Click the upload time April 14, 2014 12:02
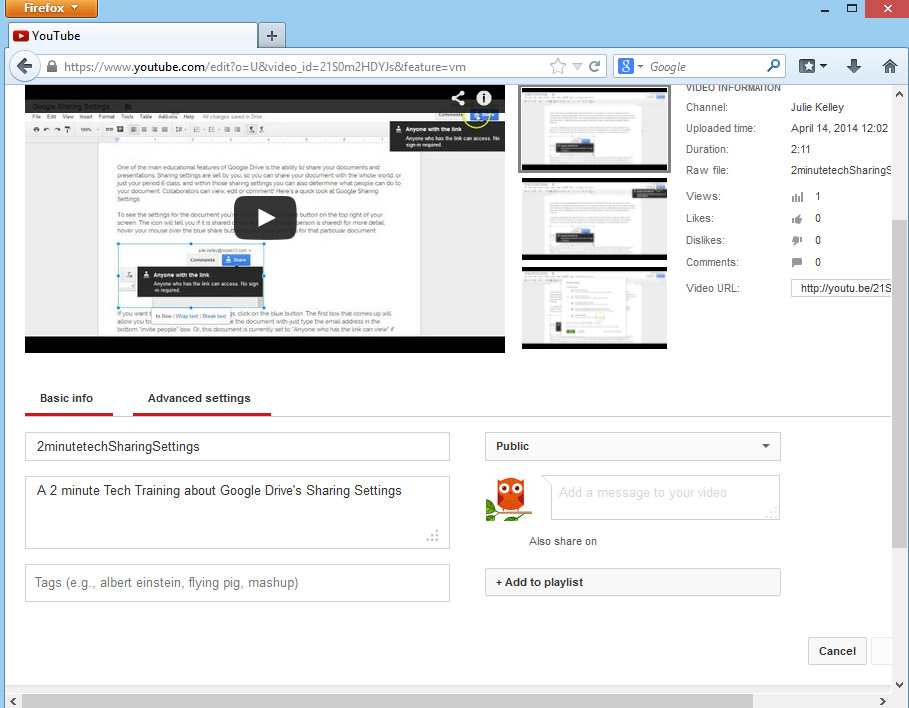Screen dimensions: 909x708 click(x=839, y=128)
